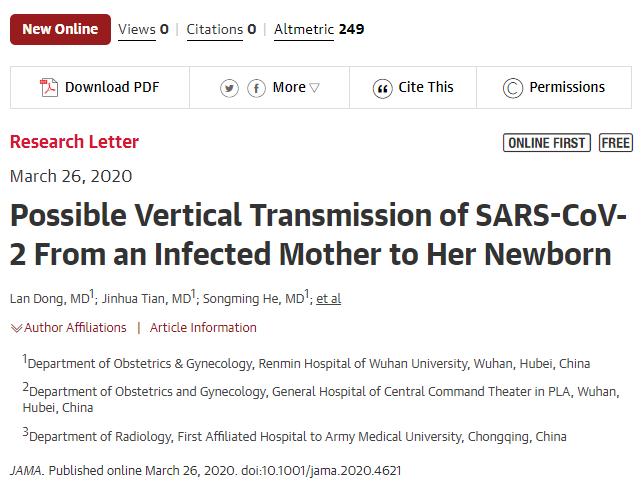Open the Views metric tab
641x486 pixels.
[143, 29]
